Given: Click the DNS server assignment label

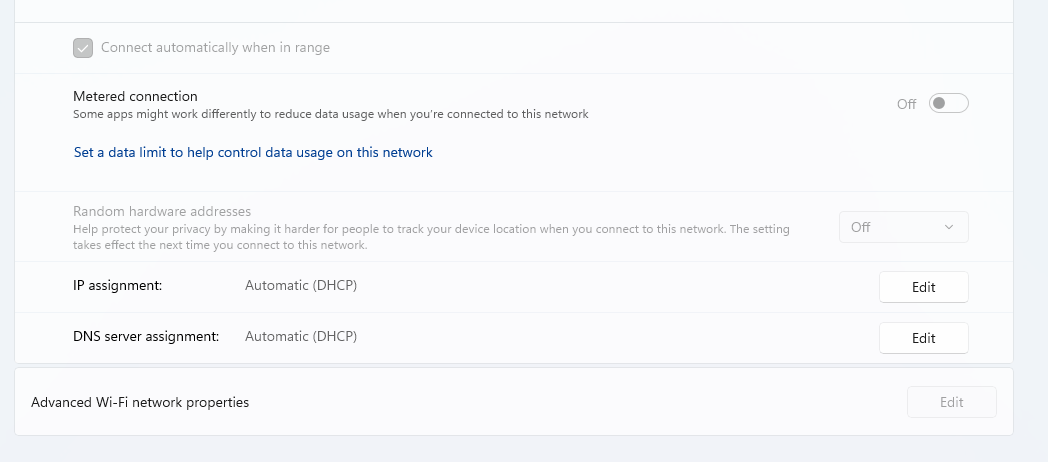Looking at the screenshot, I should tap(146, 336).
